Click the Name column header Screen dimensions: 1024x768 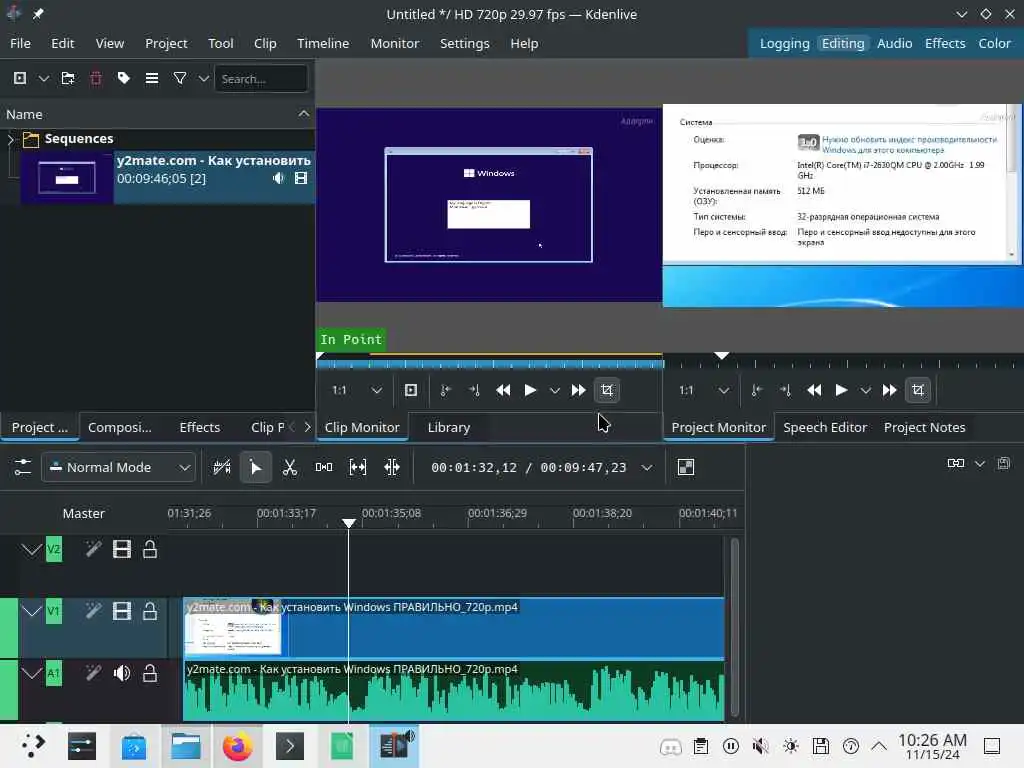[x=157, y=114]
